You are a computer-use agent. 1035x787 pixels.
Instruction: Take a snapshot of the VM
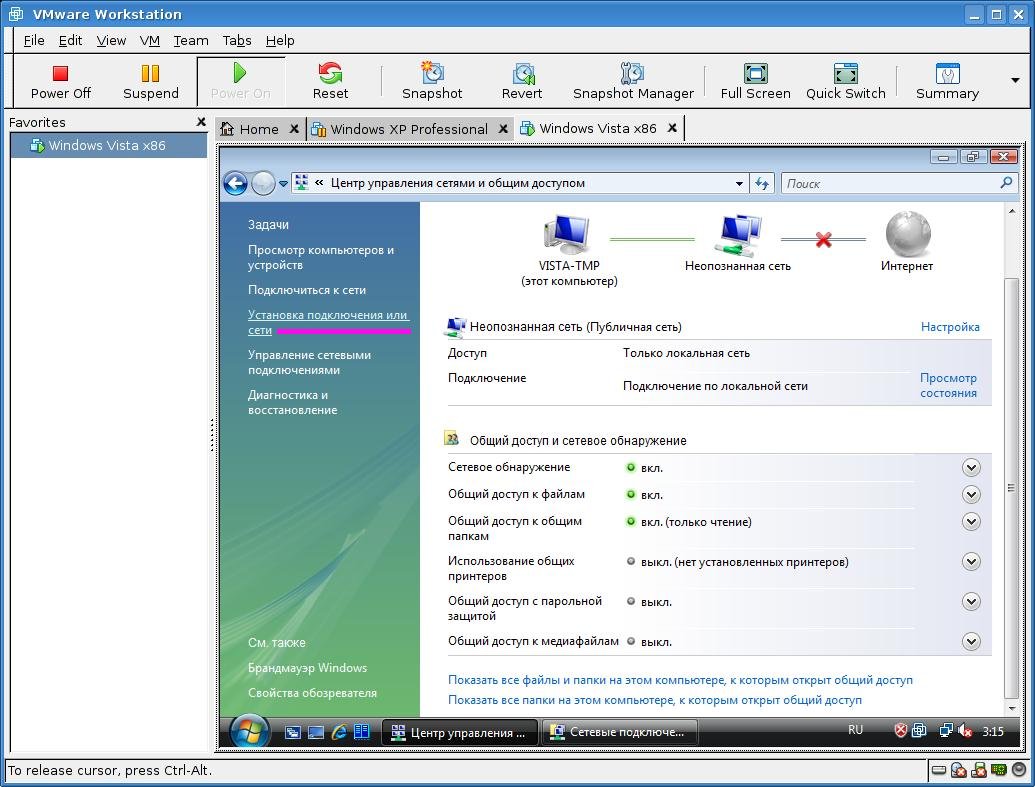pyautogui.click(x=432, y=82)
